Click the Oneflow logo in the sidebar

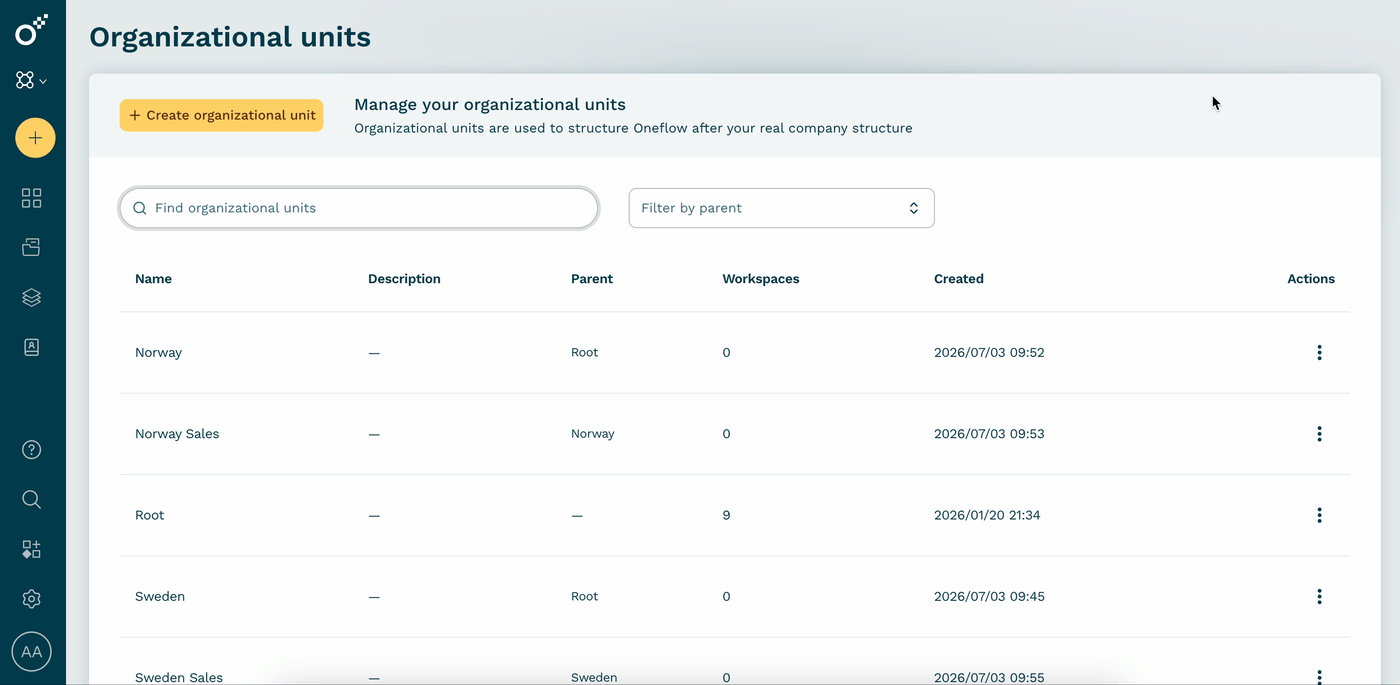[x=31, y=30]
